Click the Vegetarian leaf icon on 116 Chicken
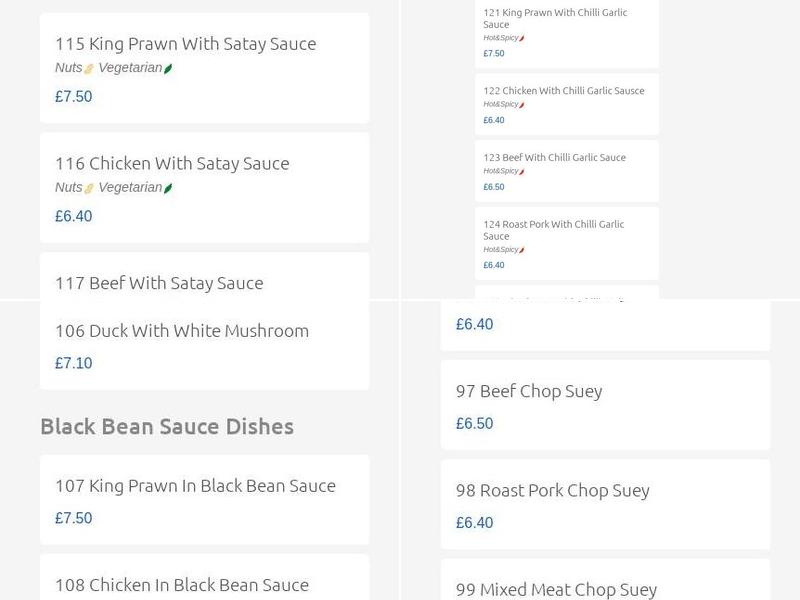 (168, 186)
